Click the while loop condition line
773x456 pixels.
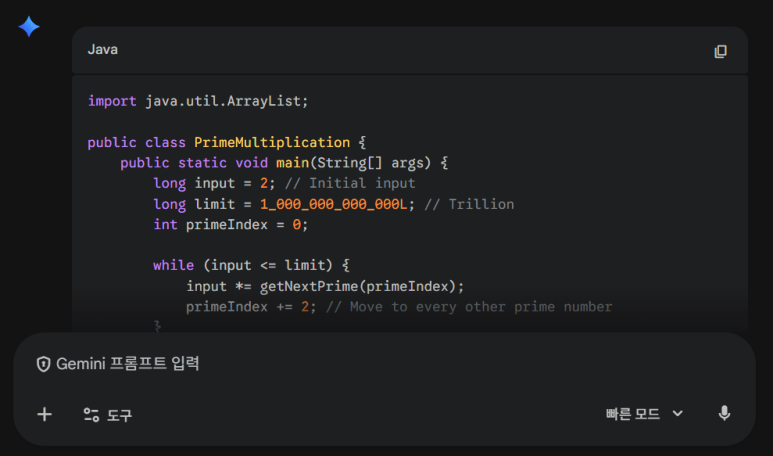(x=252, y=265)
